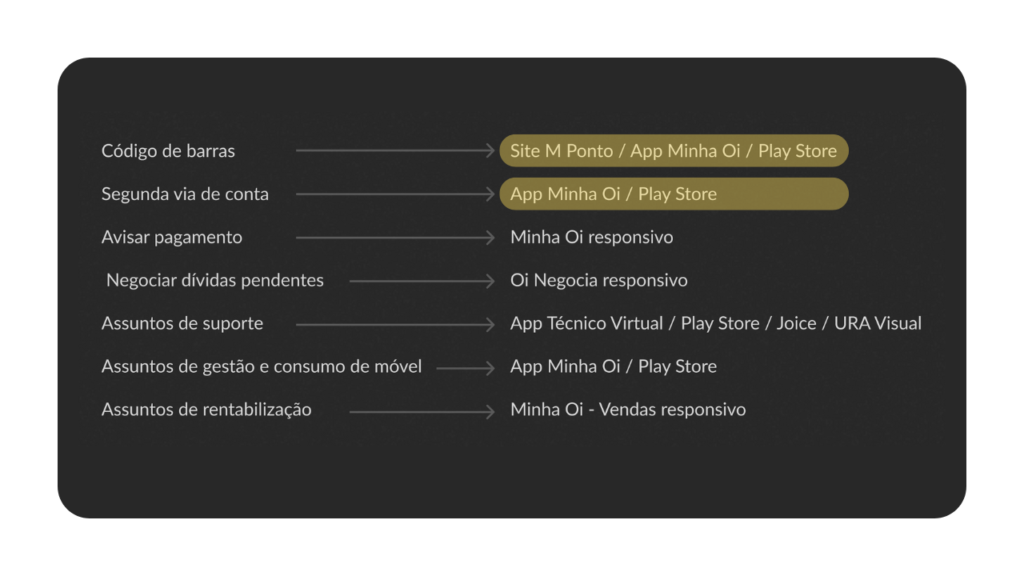Click 'App Técnico Virtual / Play Store / Joice / URA Visual'
The image size is (1024, 576).
click(715, 323)
